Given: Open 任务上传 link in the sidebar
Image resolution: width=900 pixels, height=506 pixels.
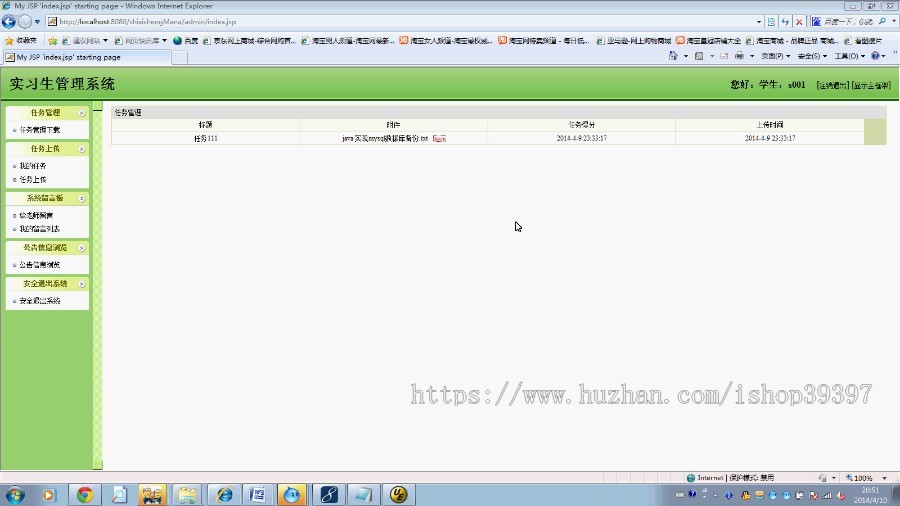Looking at the screenshot, I should (33, 180).
